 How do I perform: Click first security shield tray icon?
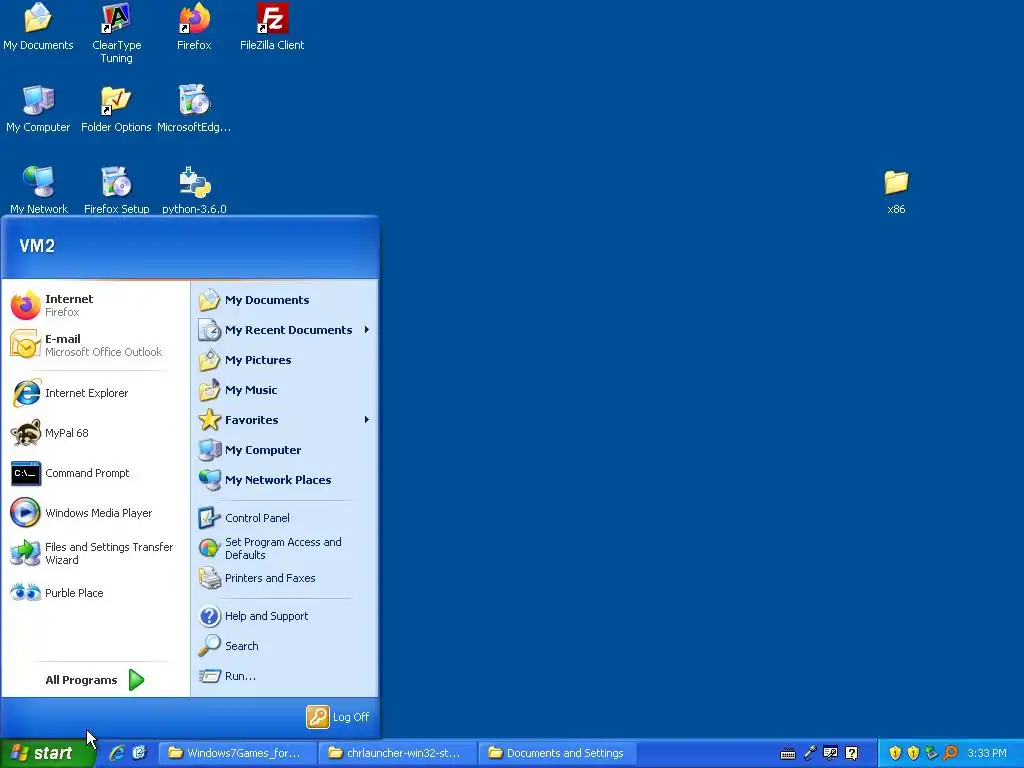(895, 753)
